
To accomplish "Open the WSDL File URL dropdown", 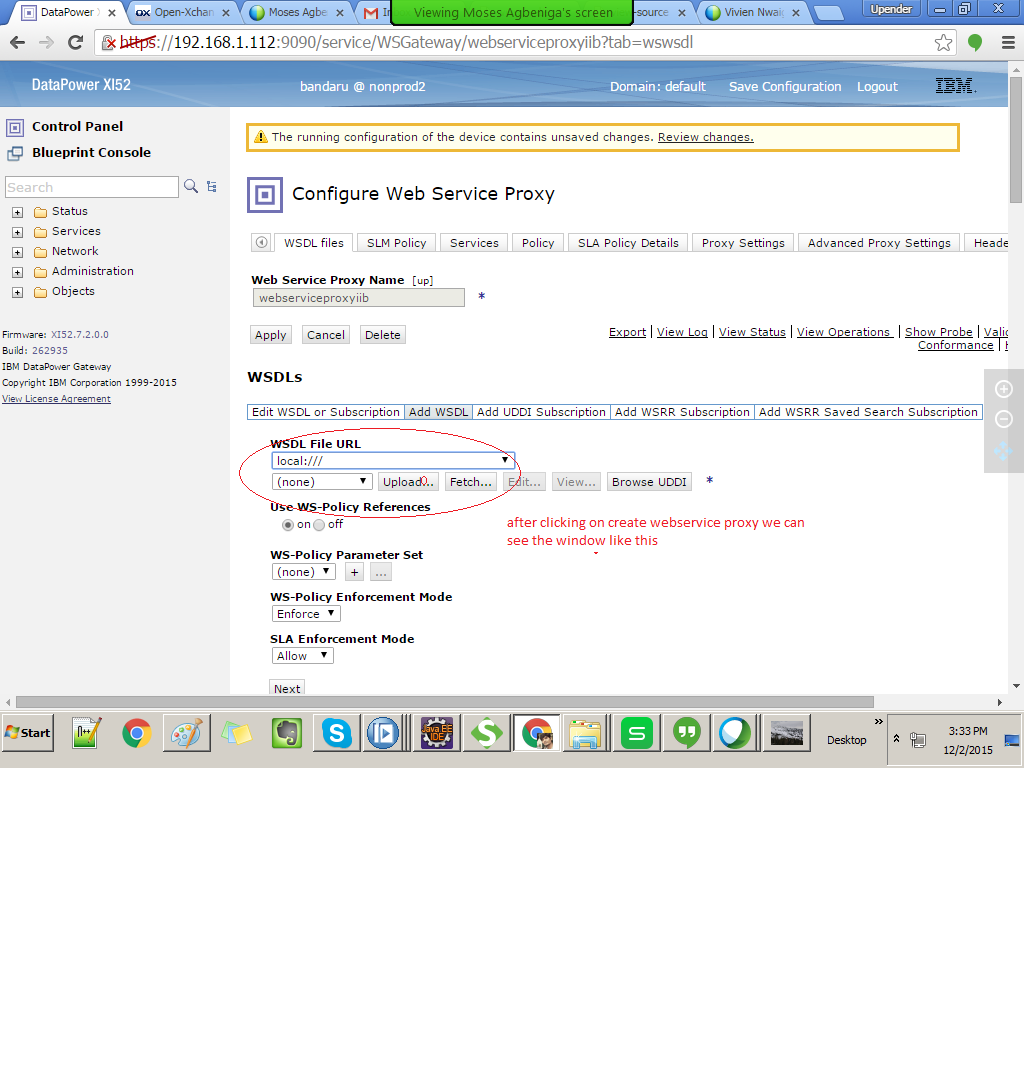I will (505, 460).
